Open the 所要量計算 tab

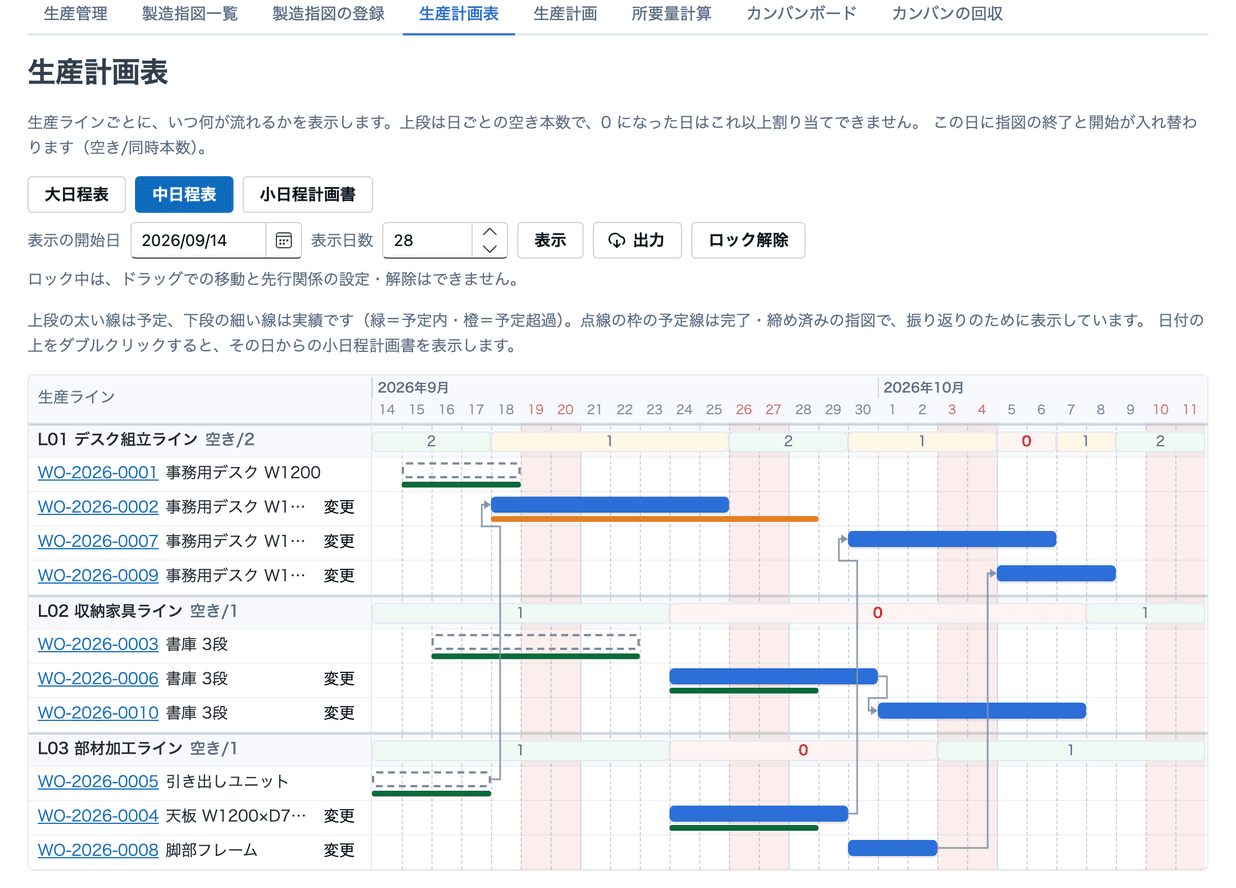click(x=672, y=14)
